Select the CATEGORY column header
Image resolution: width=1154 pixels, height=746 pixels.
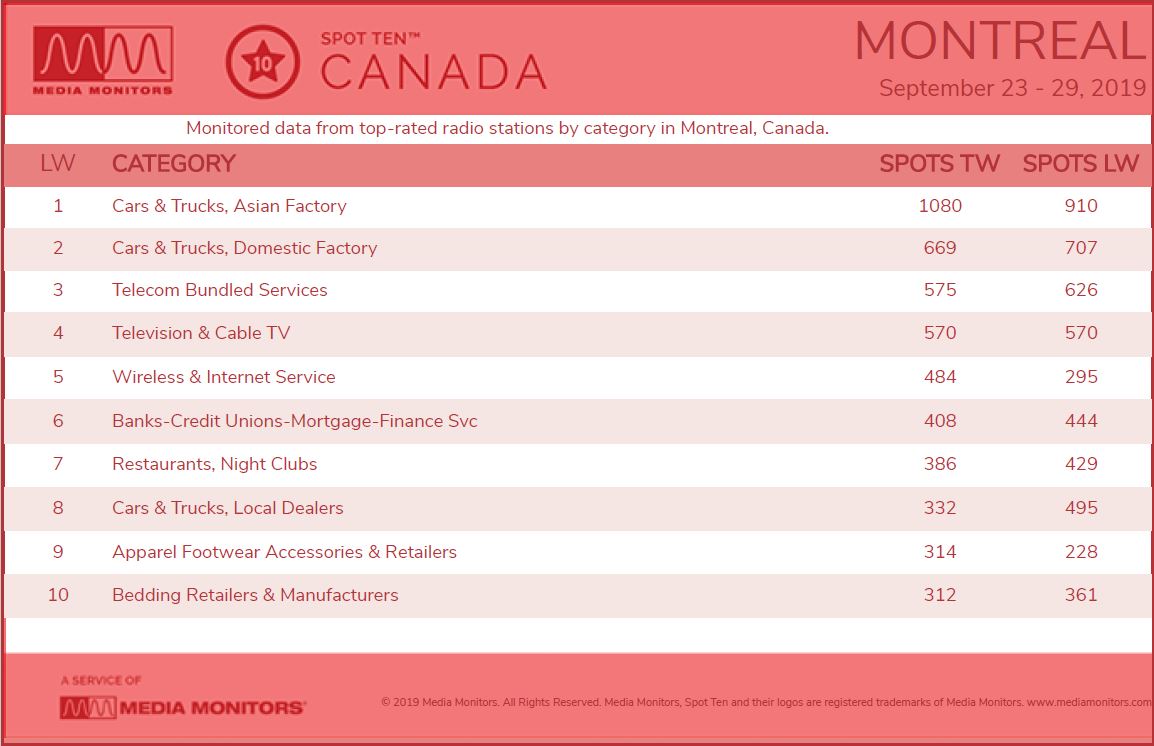(174, 163)
